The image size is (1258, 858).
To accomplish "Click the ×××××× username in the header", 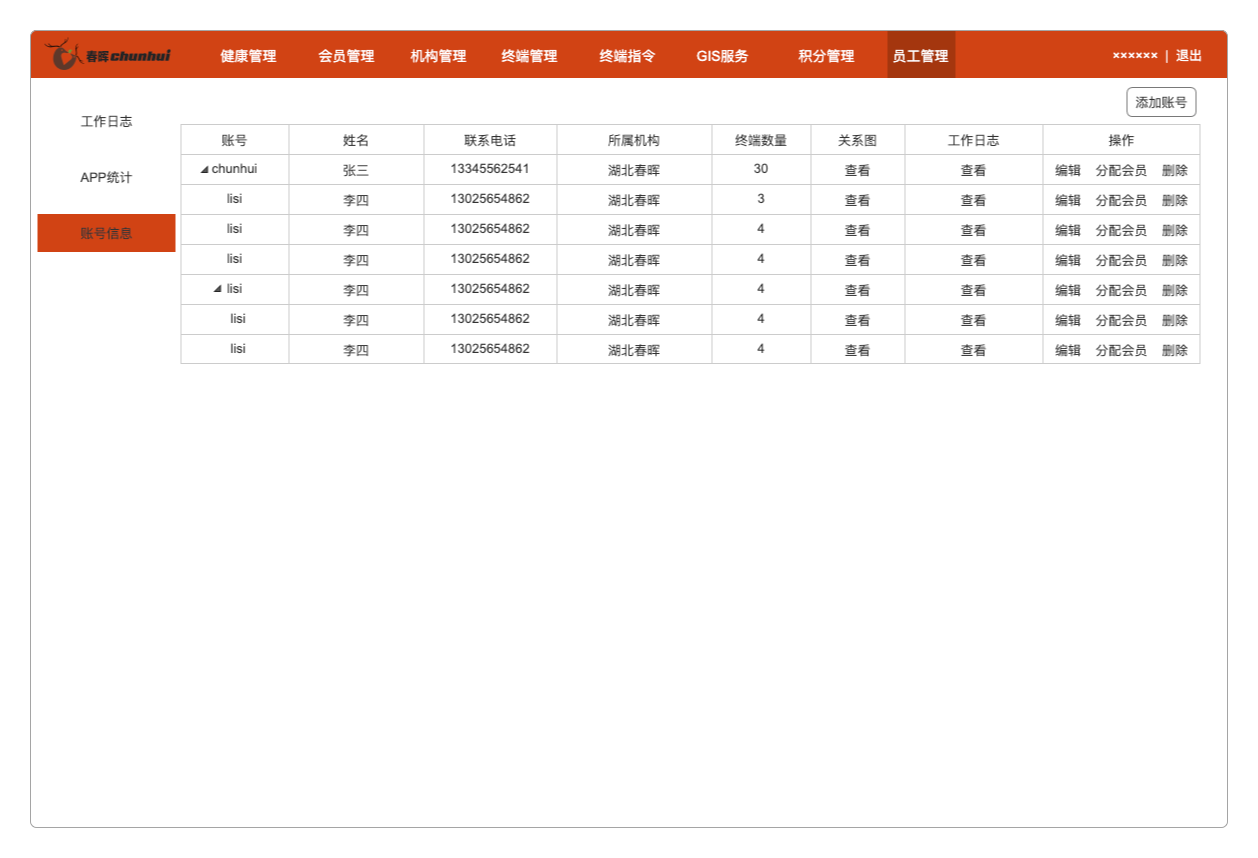I will click(x=1135, y=56).
